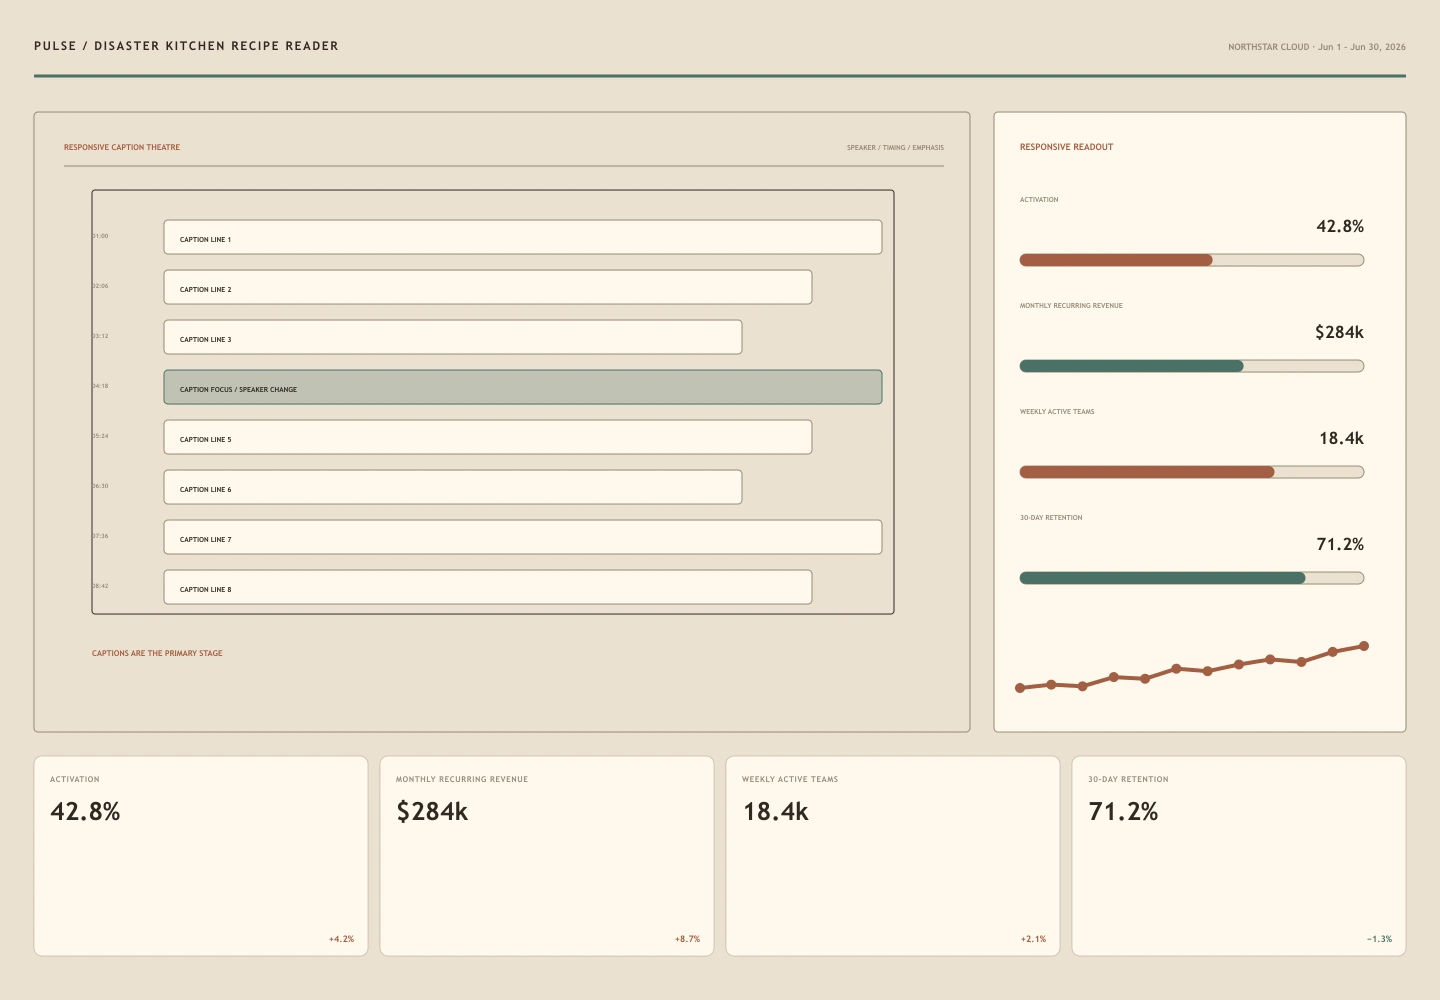Pick the Caption Line 8 row

488,587
